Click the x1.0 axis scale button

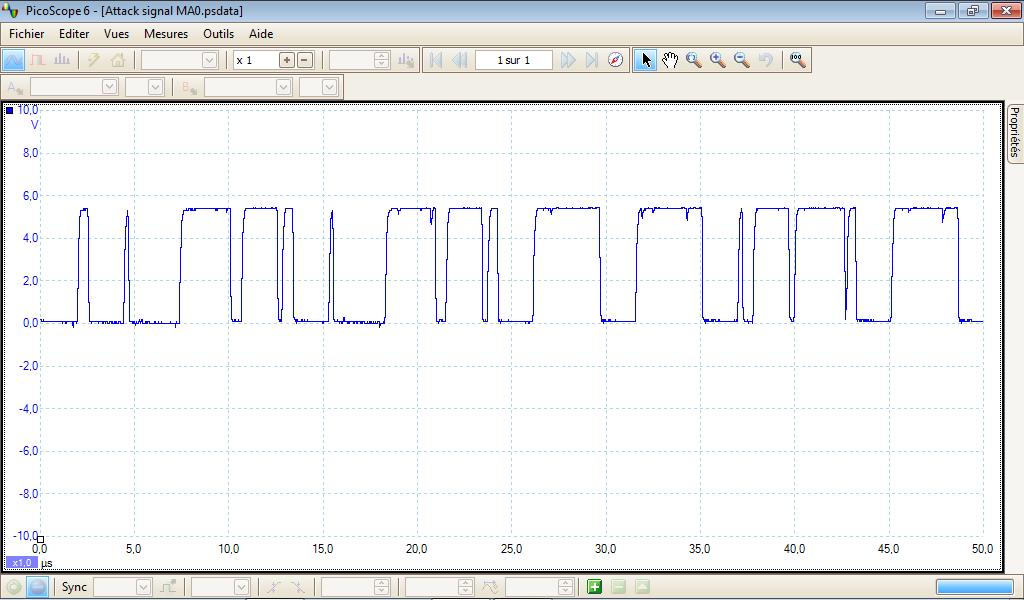[x=22, y=563]
